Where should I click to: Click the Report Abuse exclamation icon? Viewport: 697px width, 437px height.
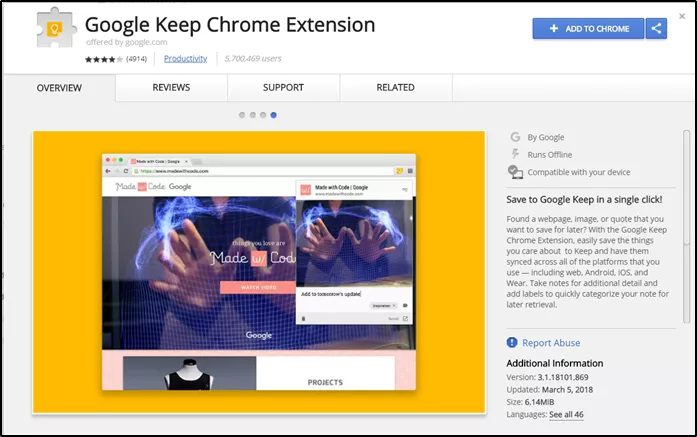(x=512, y=342)
